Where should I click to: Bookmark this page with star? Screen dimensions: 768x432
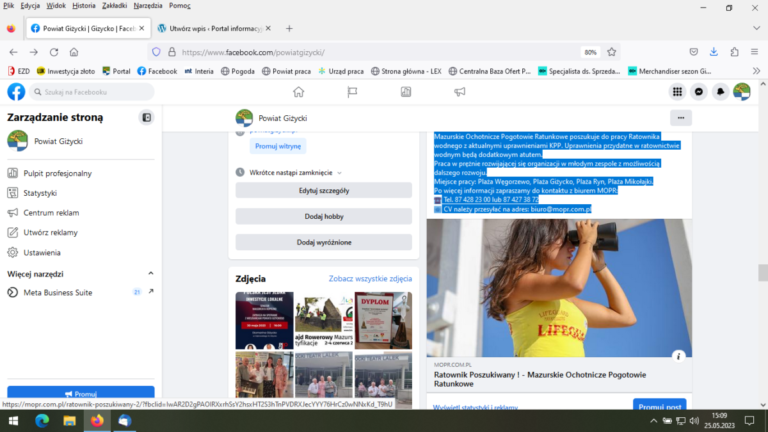click(612, 52)
